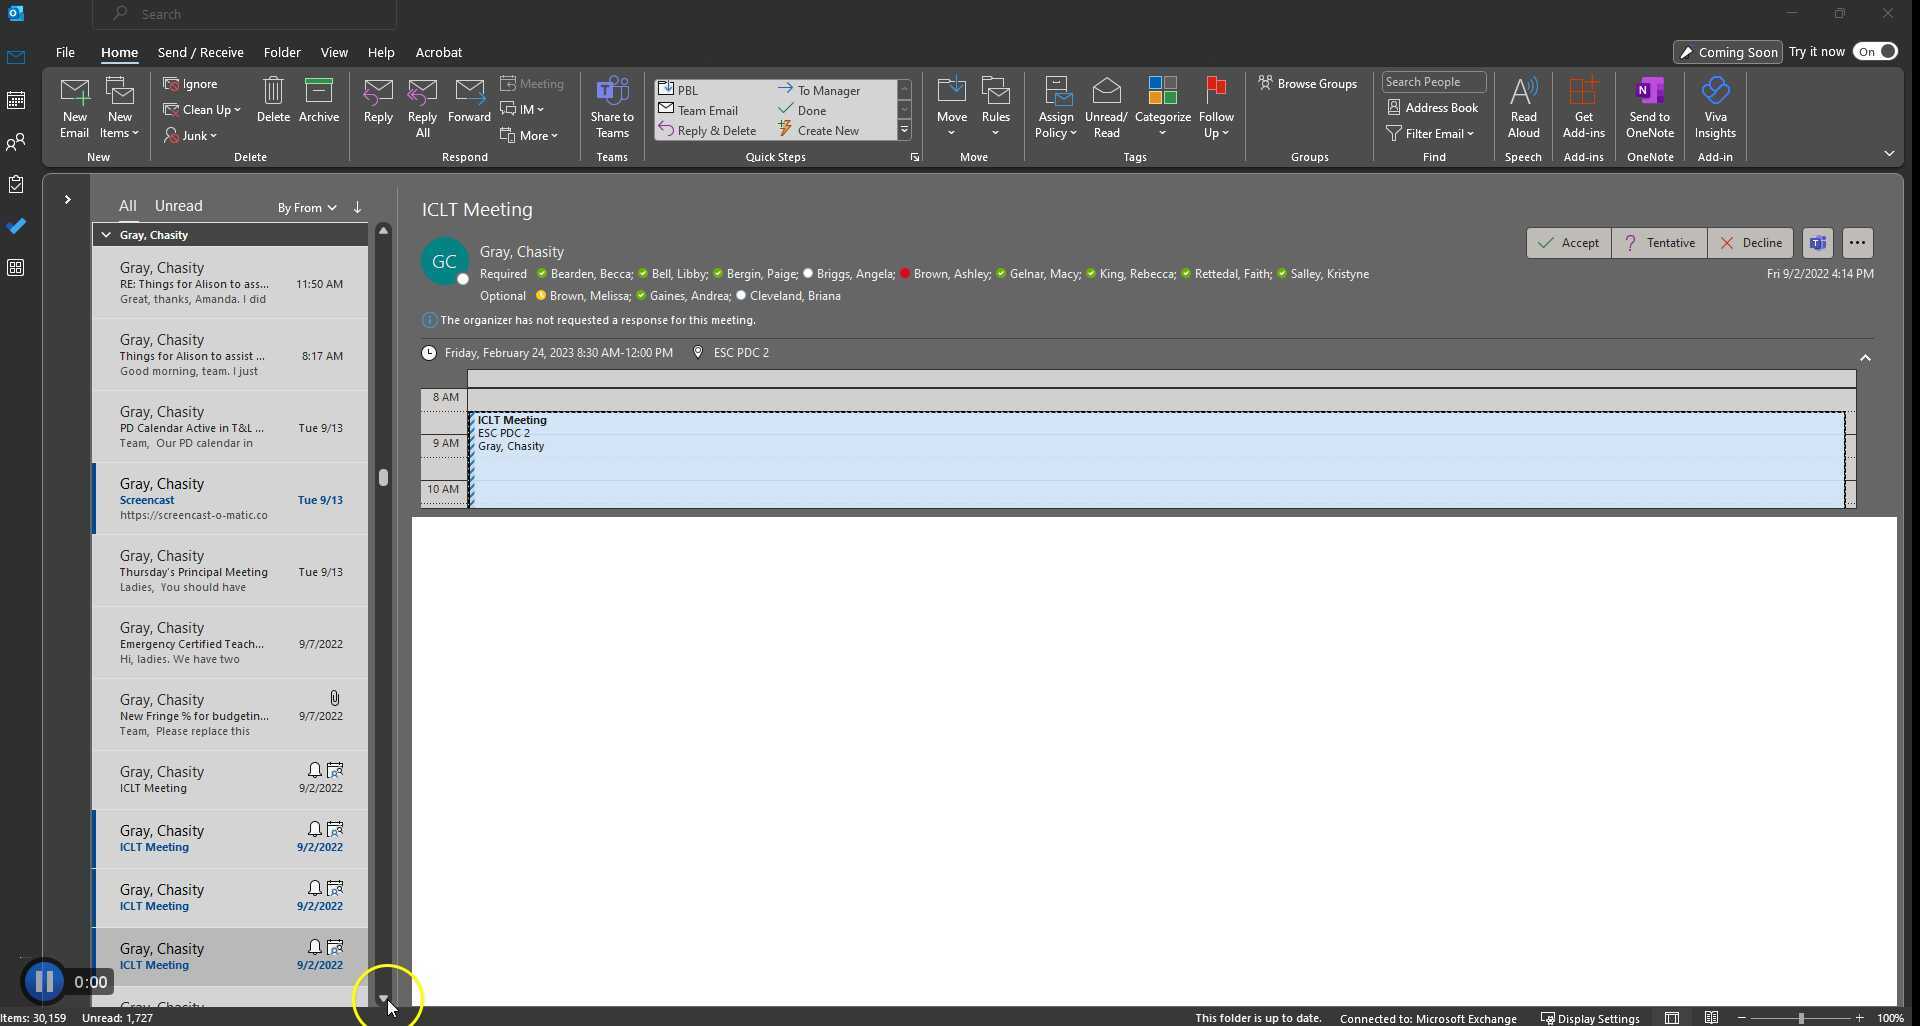This screenshot has width=1920, height=1026.
Task: Click the Teams icon beside Decline
Action: tap(1817, 243)
